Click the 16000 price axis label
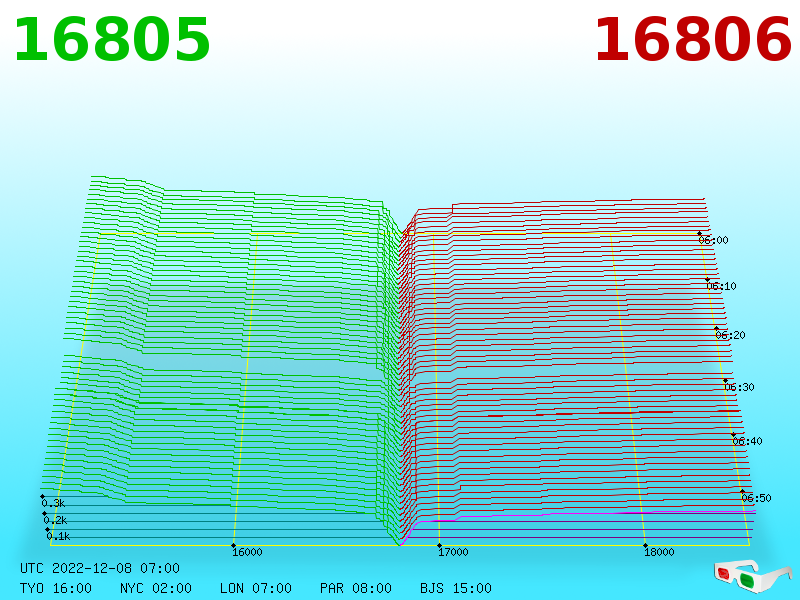Screen dimensions: 800x600 point(247,552)
